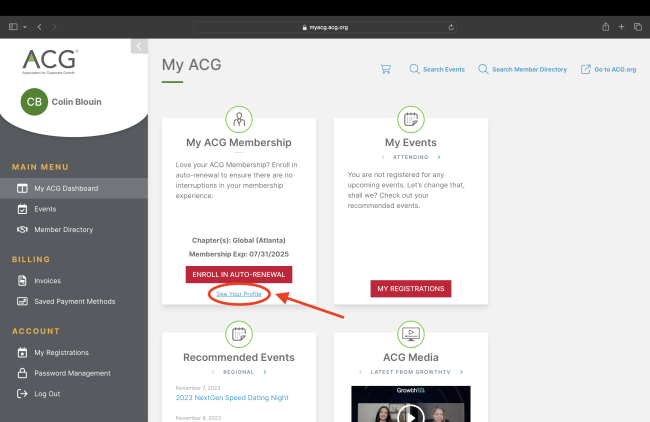Click the My ACG Membership person icon
This screenshot has height=422, width=650.
pos(239,119)
